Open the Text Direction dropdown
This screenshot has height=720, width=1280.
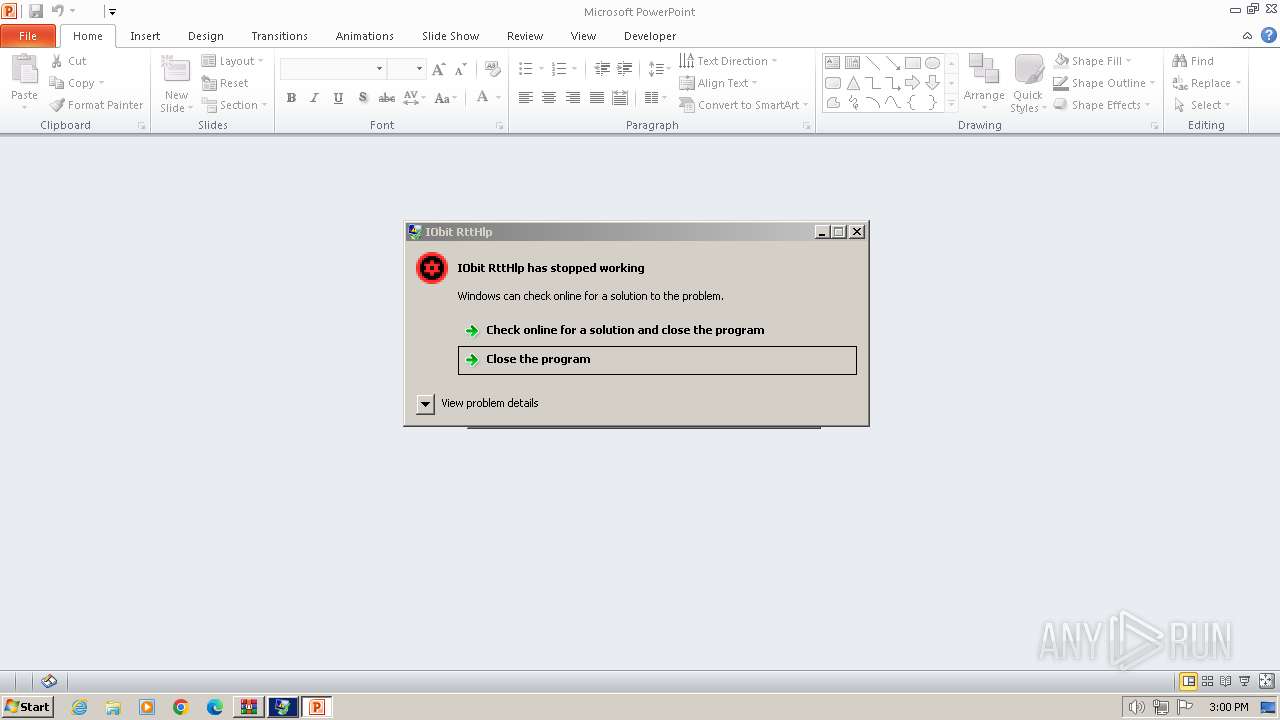coord(728,61)
